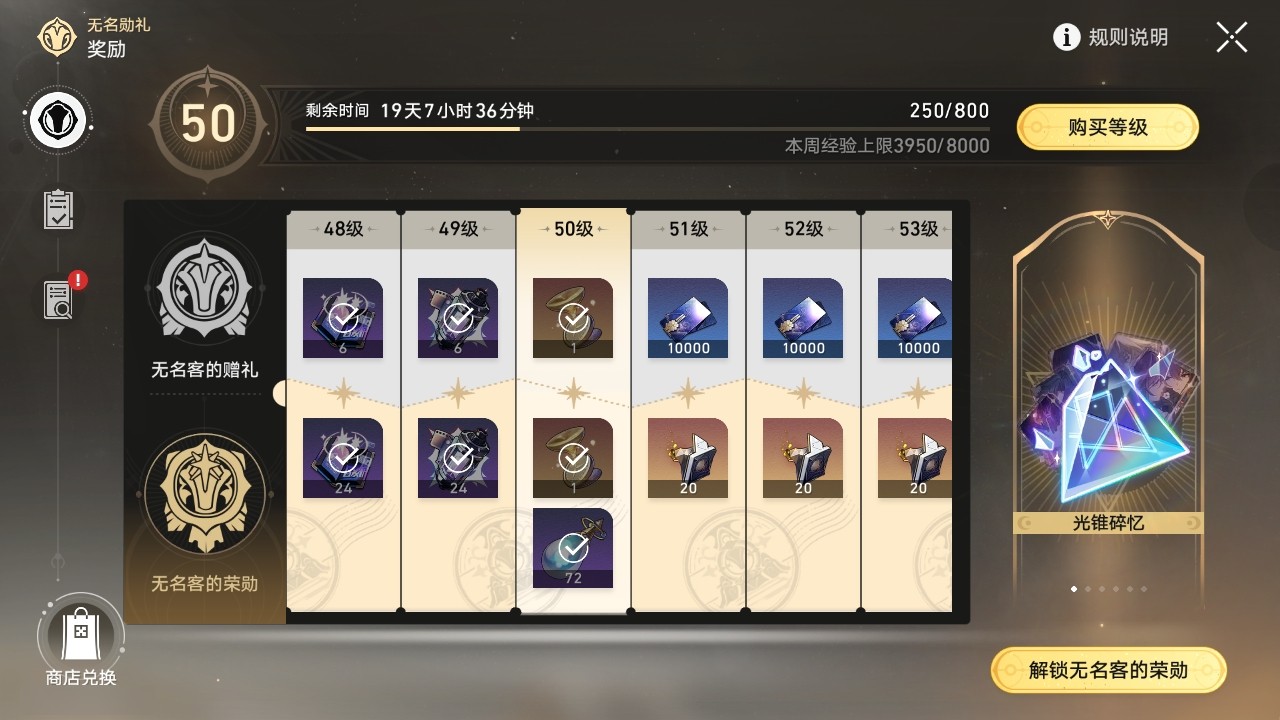Select the rewards tab icon in sidebar

[x=60, y=123]
